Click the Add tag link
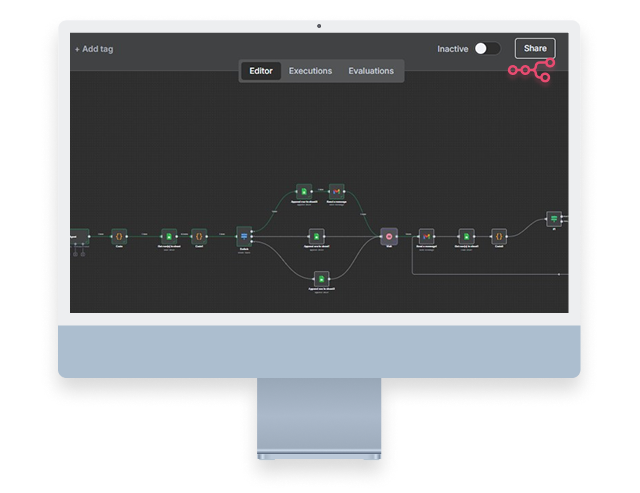 tap(94, 48)
